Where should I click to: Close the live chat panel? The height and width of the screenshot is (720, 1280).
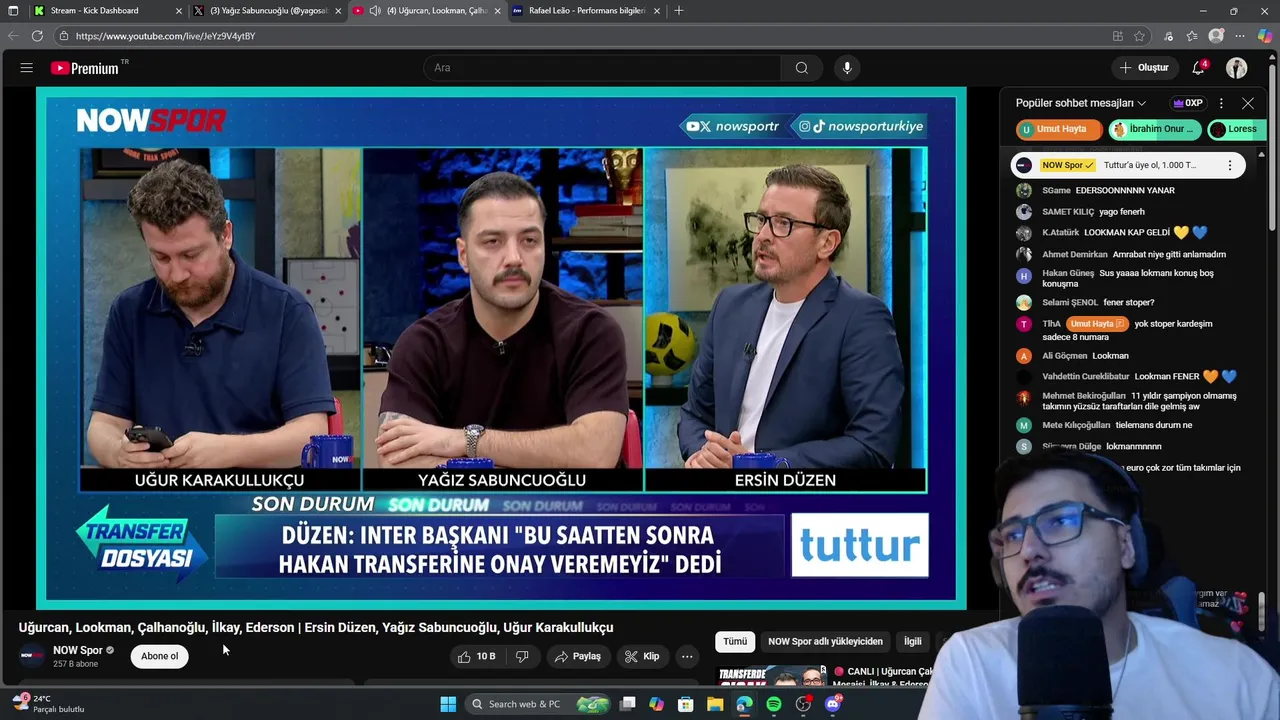1248,103
